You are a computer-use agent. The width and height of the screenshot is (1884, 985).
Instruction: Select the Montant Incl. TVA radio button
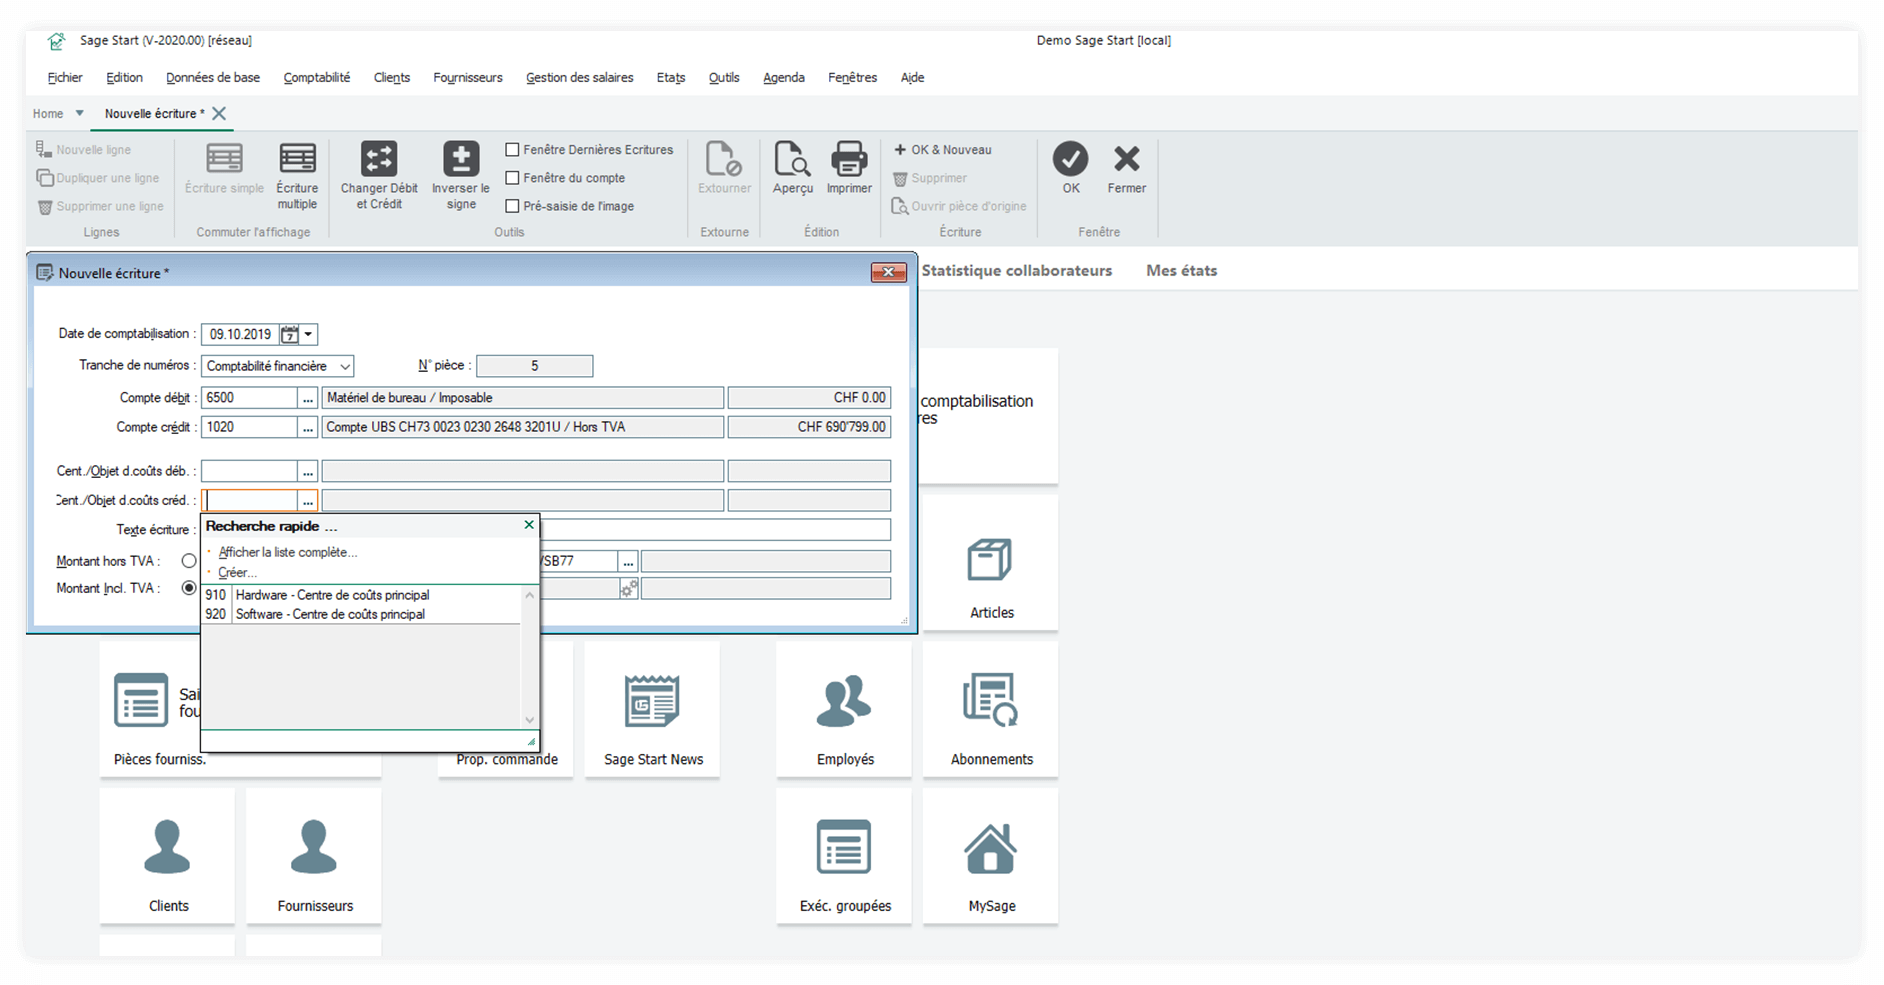pyautogui.click(x=189, y=588)
